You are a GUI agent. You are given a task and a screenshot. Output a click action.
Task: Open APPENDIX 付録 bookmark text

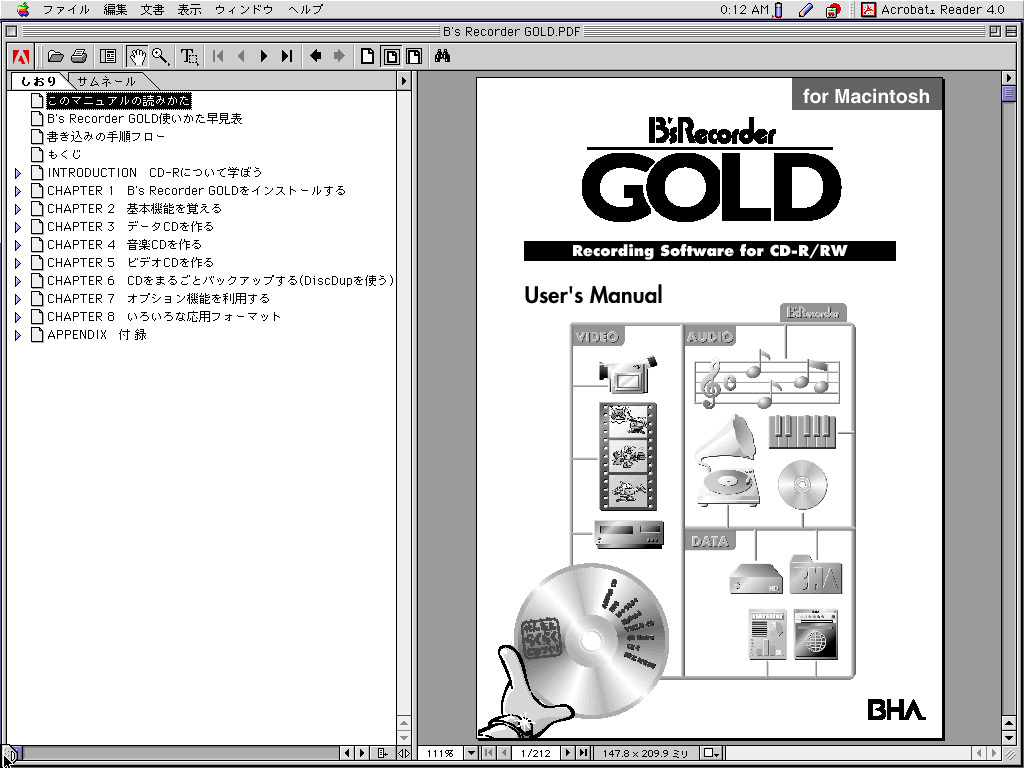point(97,334)
